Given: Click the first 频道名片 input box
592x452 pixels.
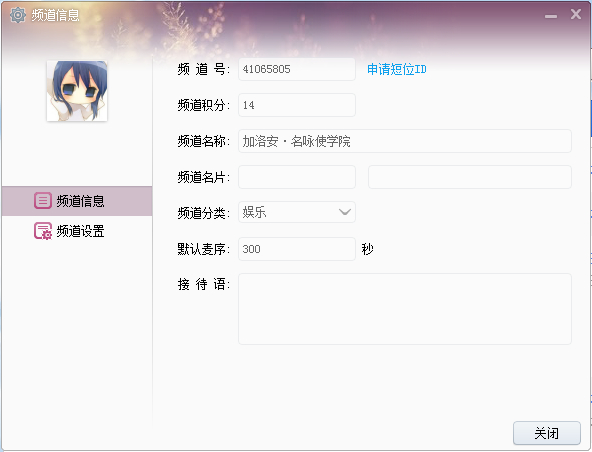Looking at the screenshot, I should coord(297,177).
